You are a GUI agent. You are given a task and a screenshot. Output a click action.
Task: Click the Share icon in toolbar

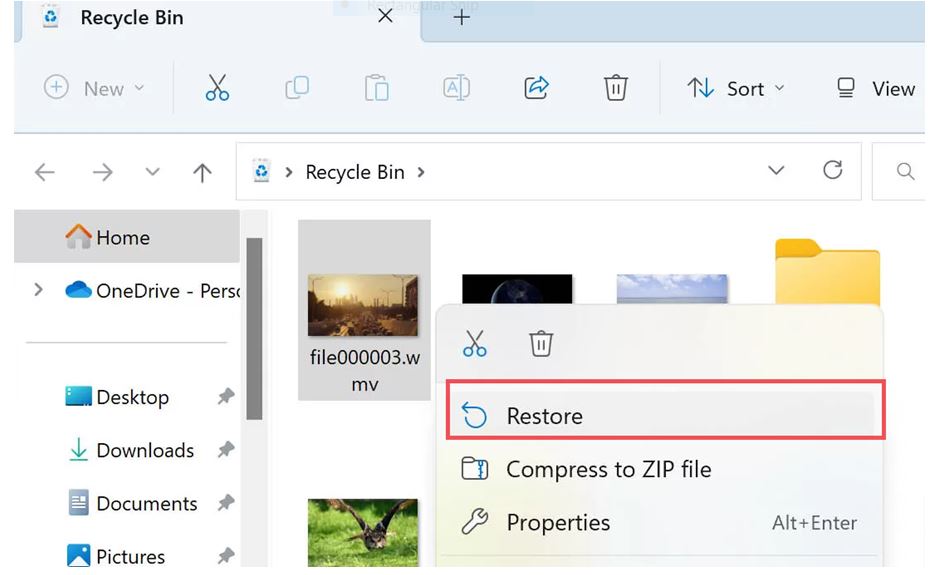tap(537, 88)
